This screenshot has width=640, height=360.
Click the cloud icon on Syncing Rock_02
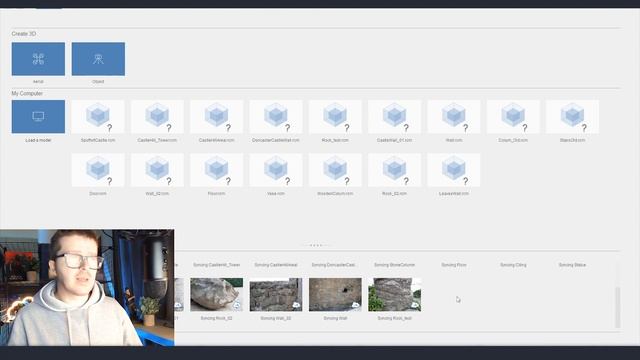point(237,305)
